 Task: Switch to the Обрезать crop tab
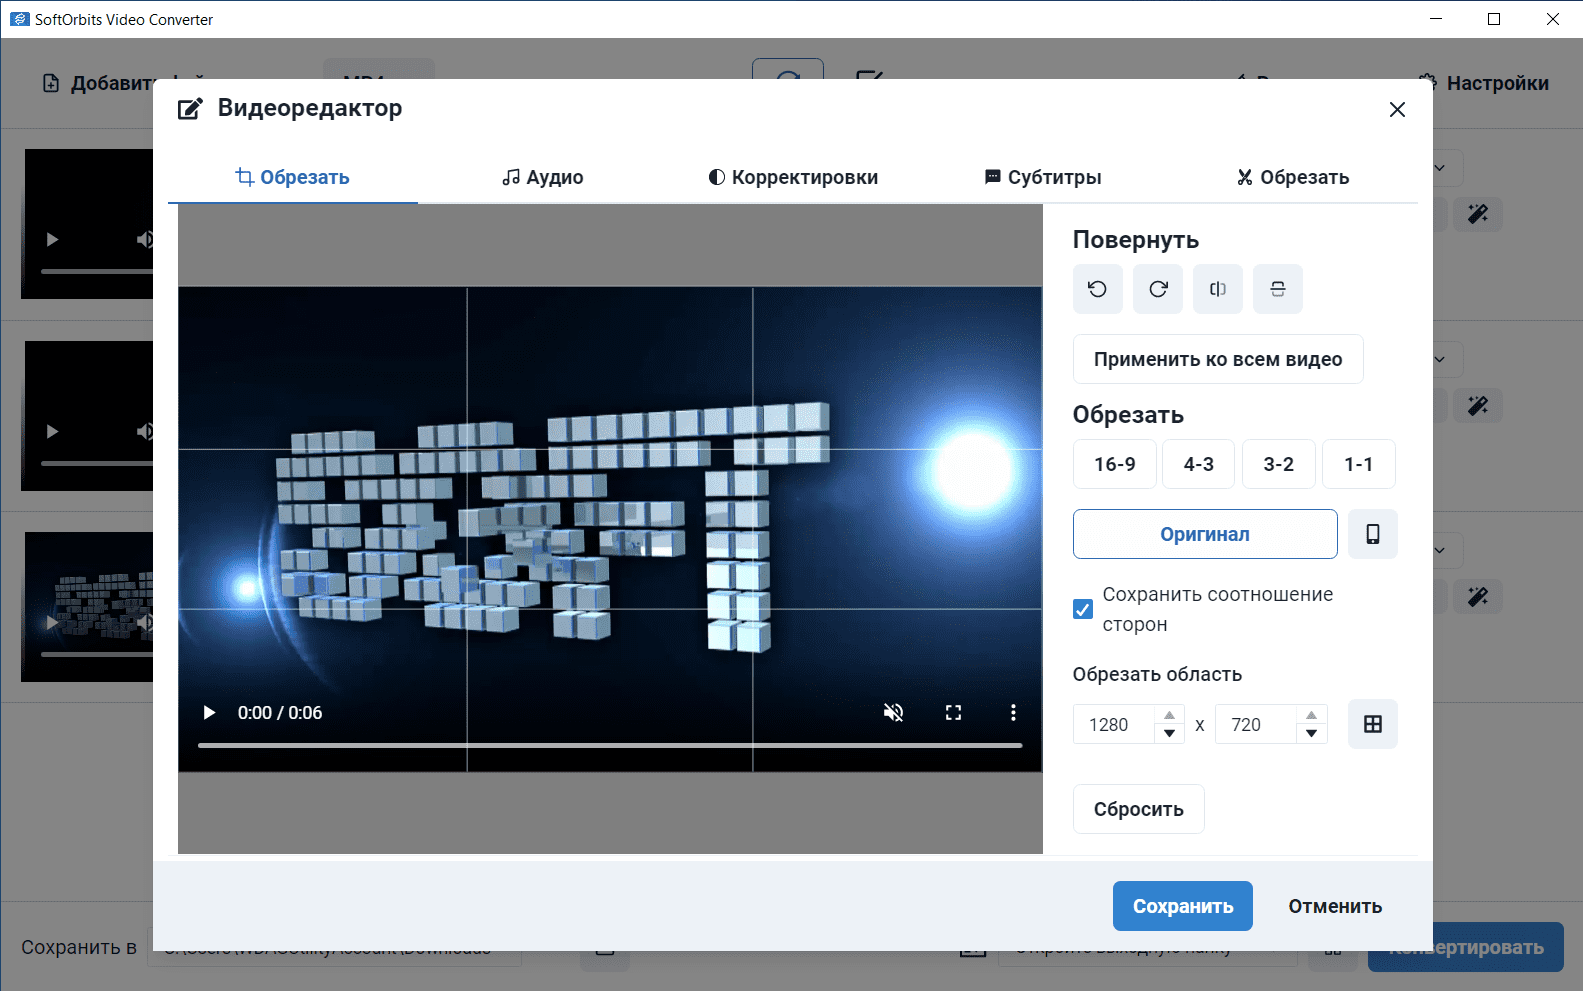293,178
